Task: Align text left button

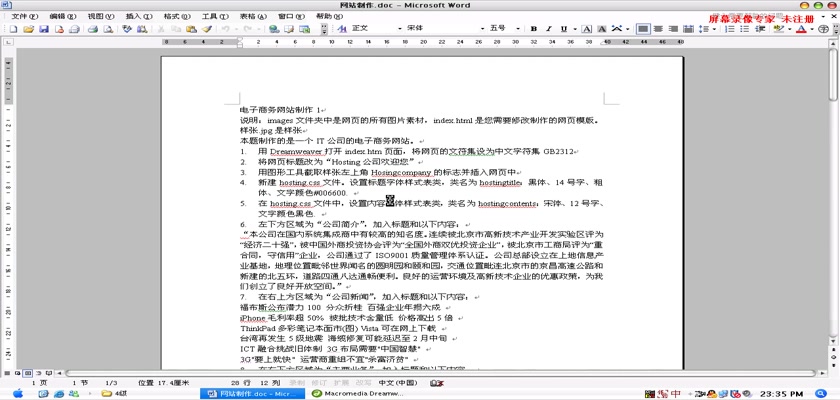Action: click(x=643, y=28)
